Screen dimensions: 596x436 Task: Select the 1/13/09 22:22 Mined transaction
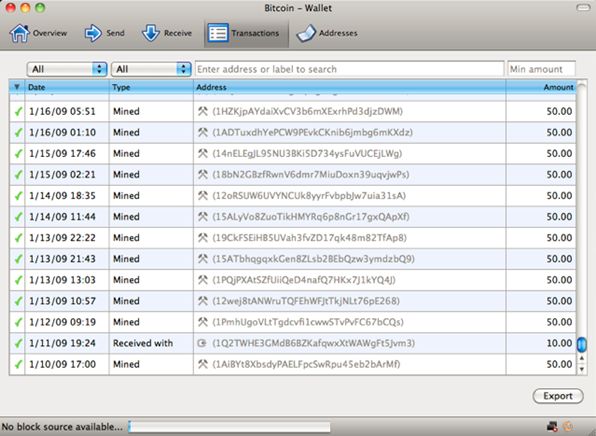(x=293, y=238)
